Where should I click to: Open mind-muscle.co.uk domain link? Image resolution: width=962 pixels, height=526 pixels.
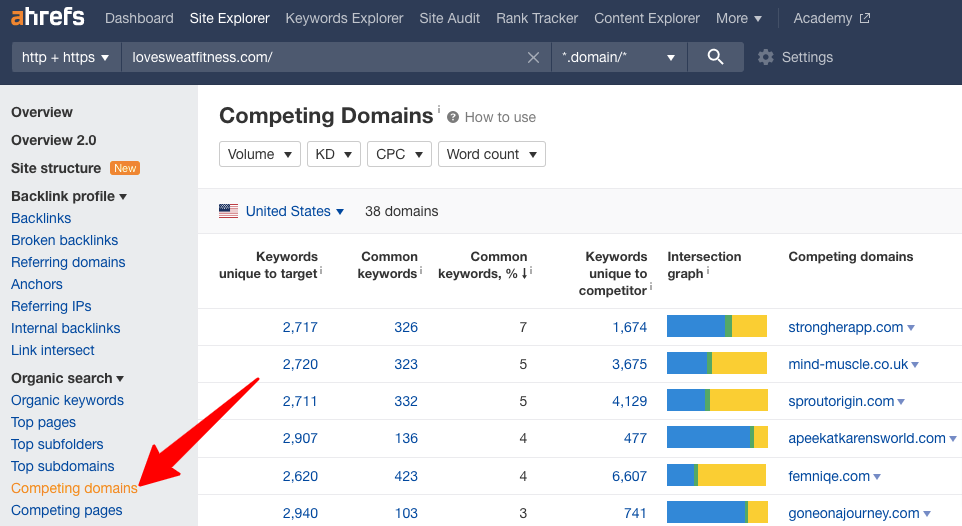(x=848, y=365)
